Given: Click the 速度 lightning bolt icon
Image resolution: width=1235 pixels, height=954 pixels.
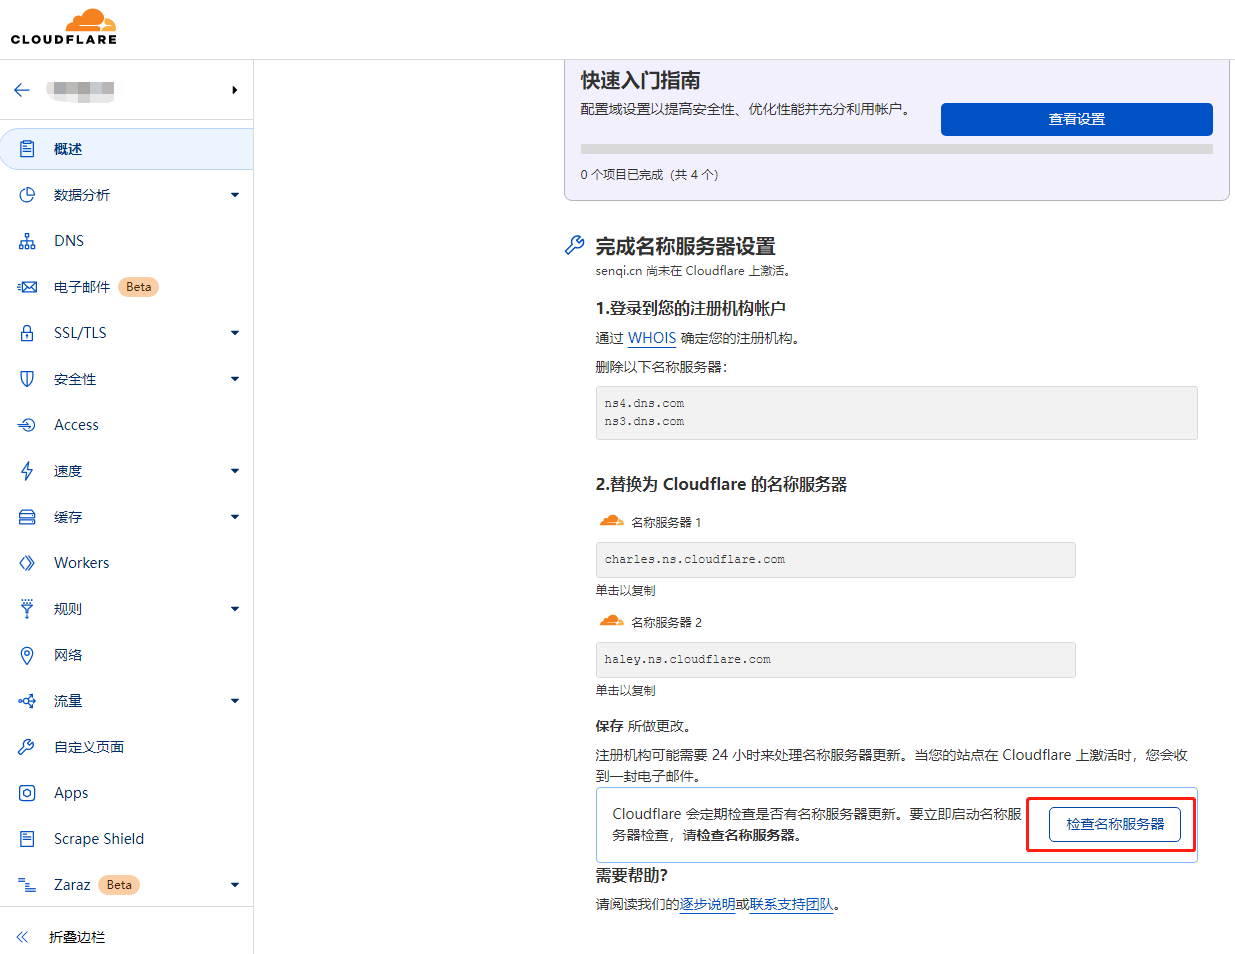Looking at the screenshot, I should [x=27, y=471].
